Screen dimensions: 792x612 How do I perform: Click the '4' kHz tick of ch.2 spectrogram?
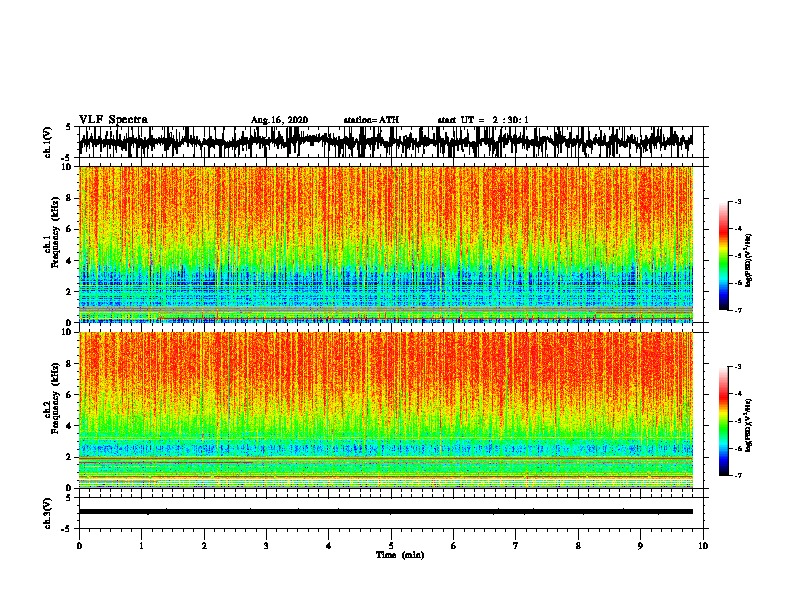tap(70, 426)
